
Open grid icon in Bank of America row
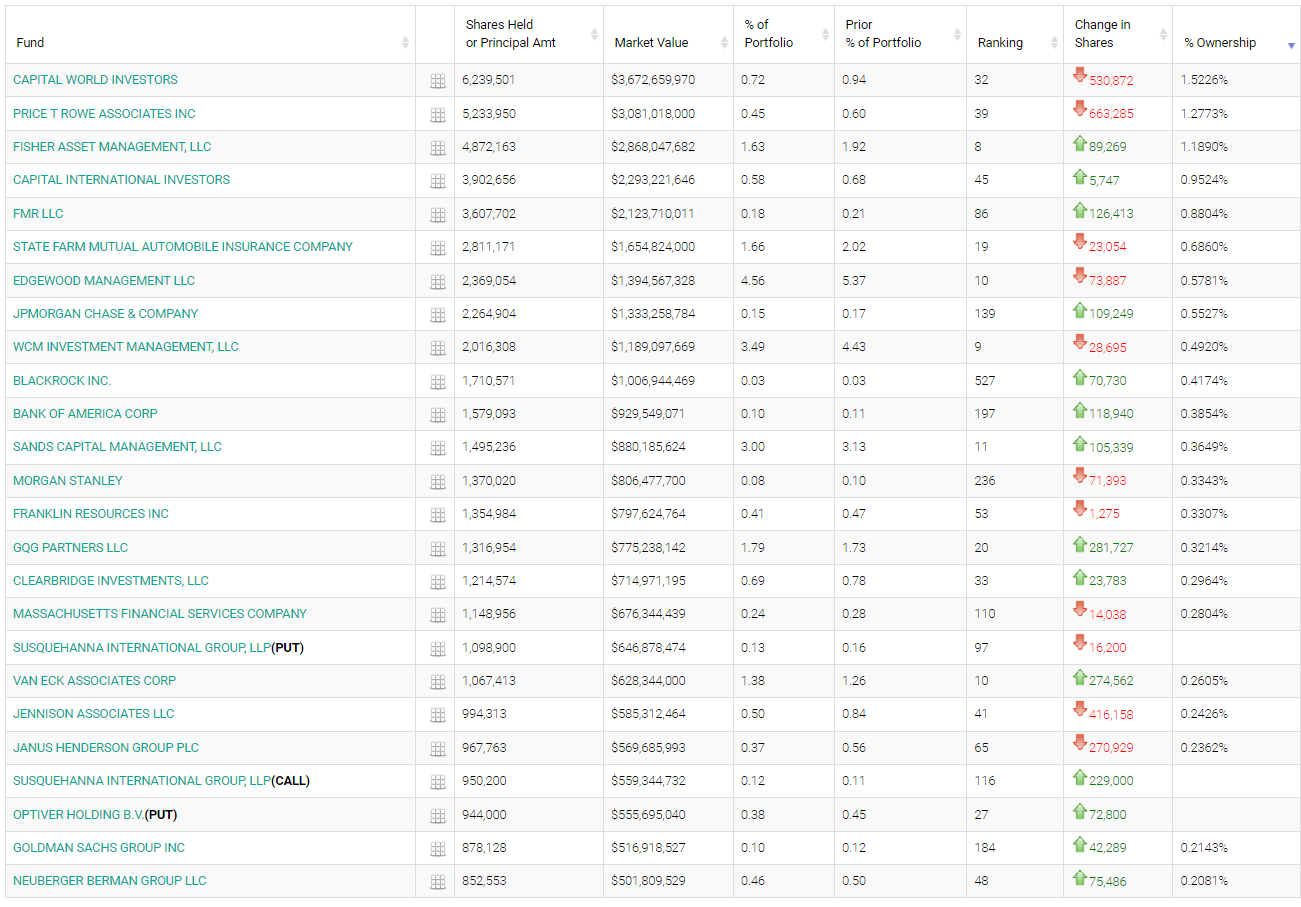tap(437, 415)
